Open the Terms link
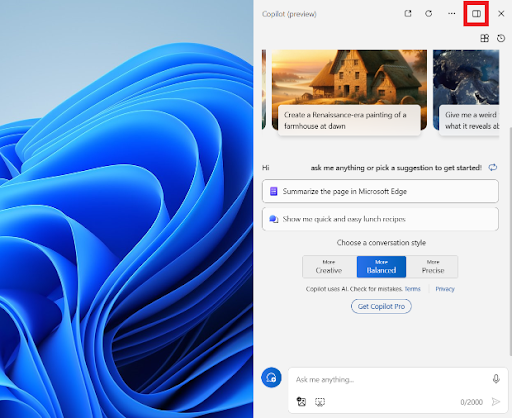 pos(412,289)
